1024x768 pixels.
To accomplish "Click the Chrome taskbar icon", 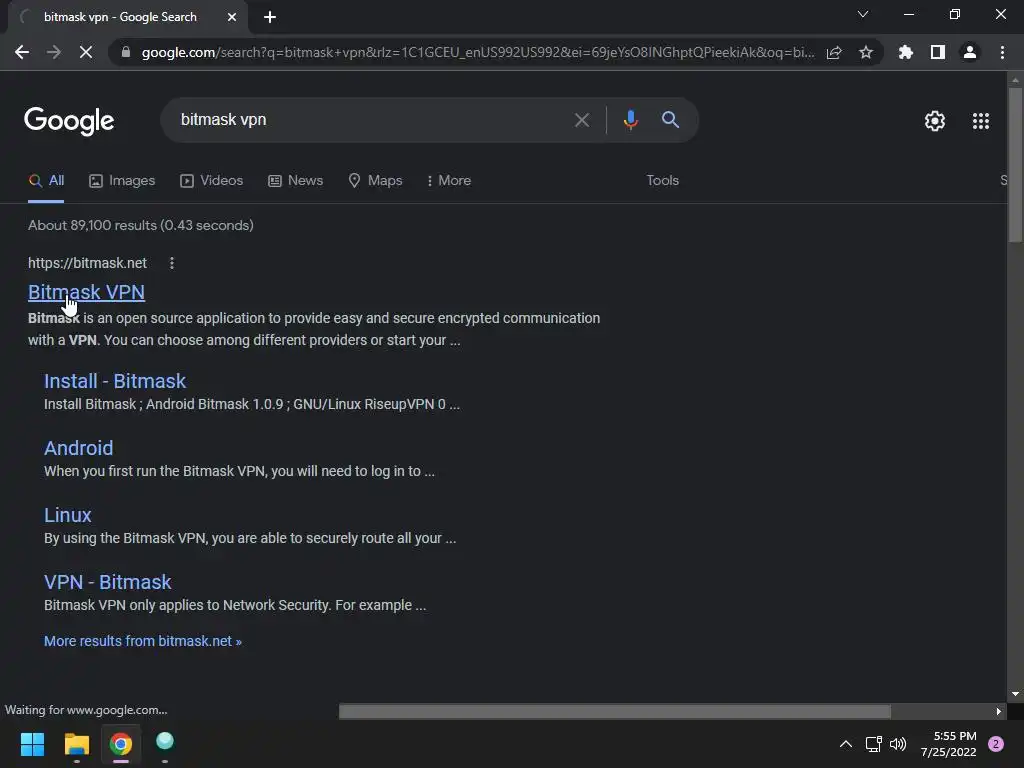I will pyautogui.click(x=121, y=744).
